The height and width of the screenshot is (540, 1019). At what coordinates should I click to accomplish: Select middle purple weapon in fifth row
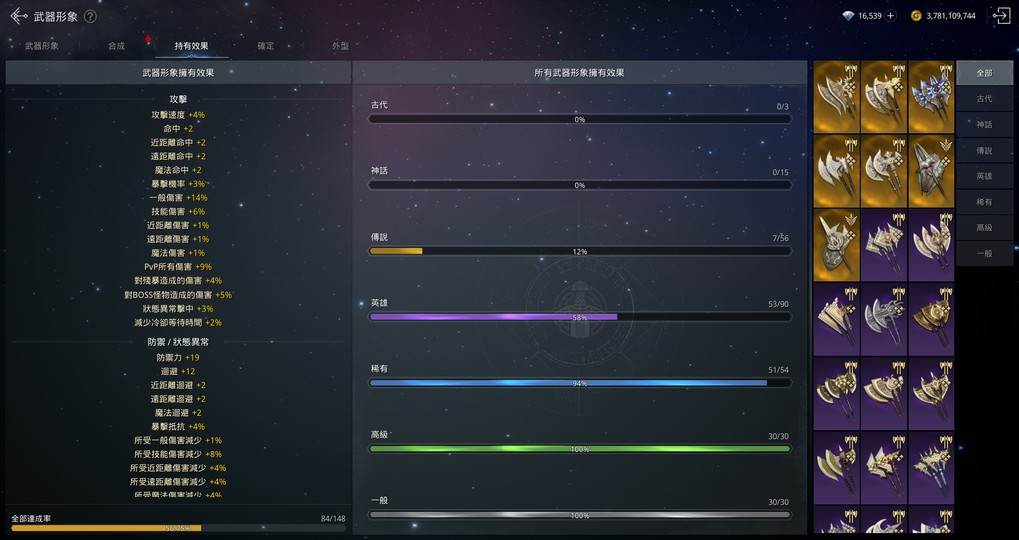(884, 393)
